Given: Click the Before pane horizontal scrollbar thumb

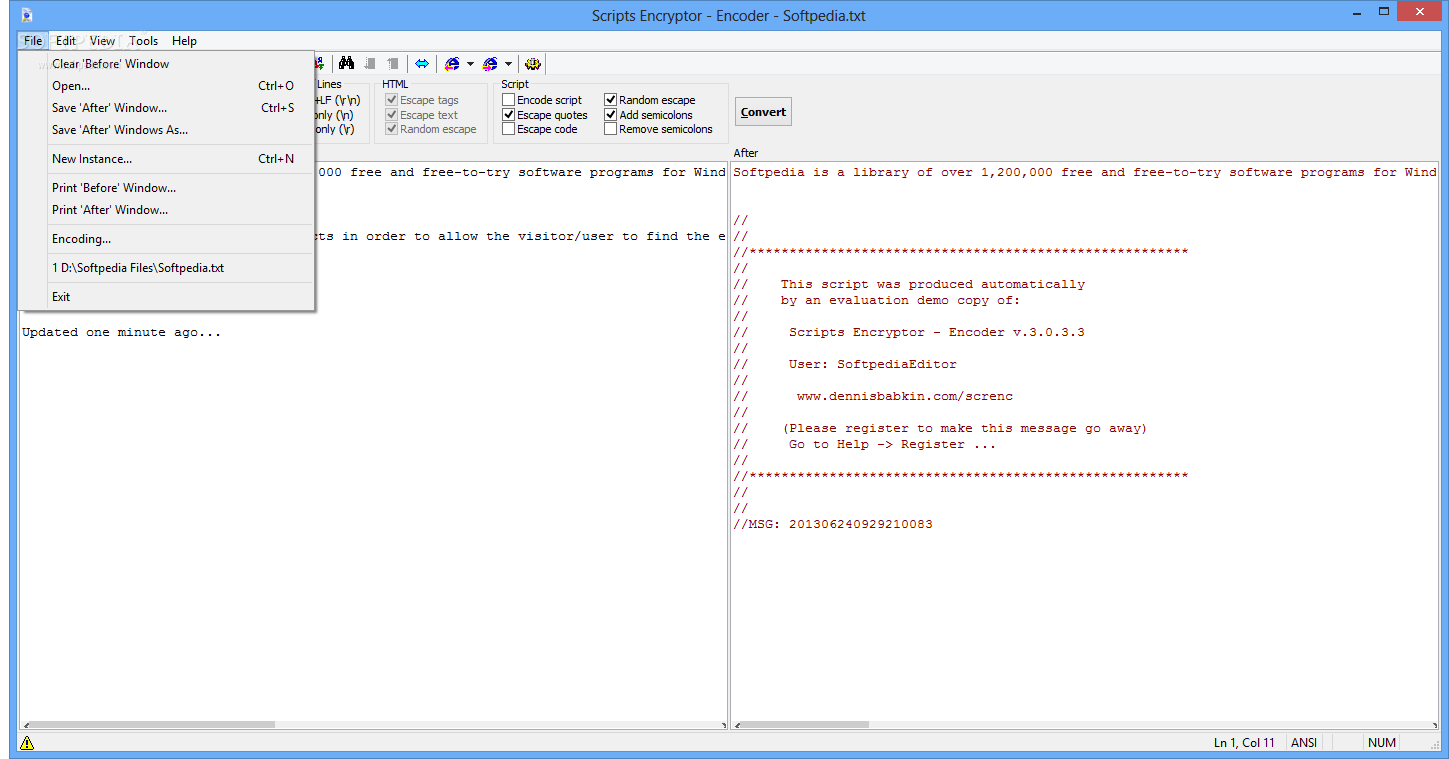Looking at the screenshot, I should tap(152, 724).
